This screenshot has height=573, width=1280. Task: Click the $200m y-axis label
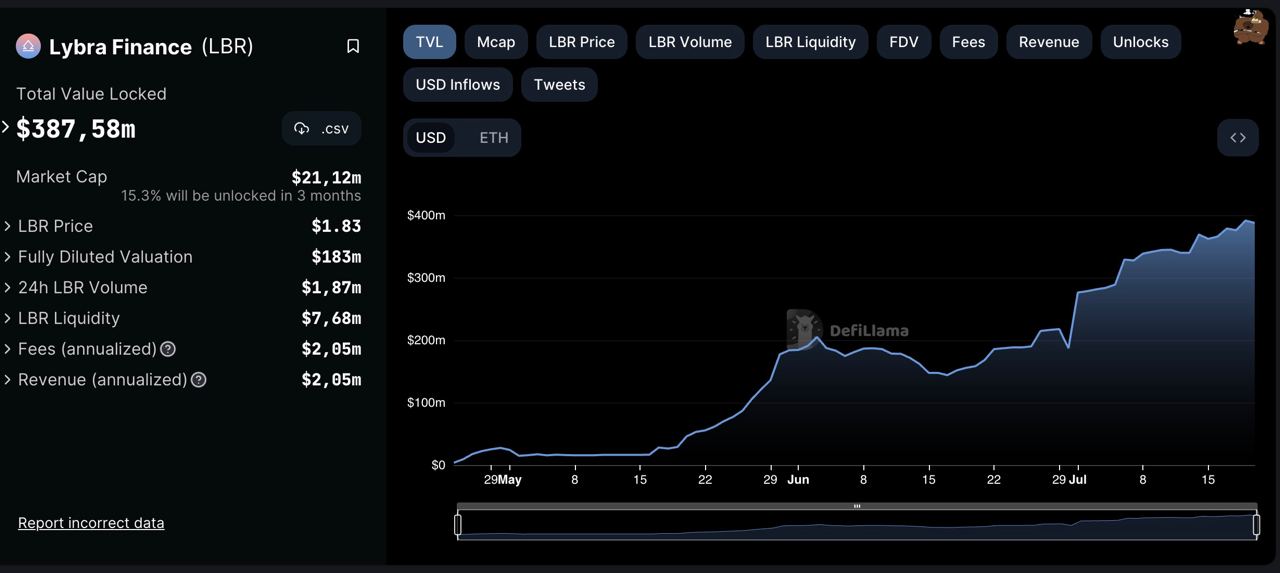click(x=426, y=340)
